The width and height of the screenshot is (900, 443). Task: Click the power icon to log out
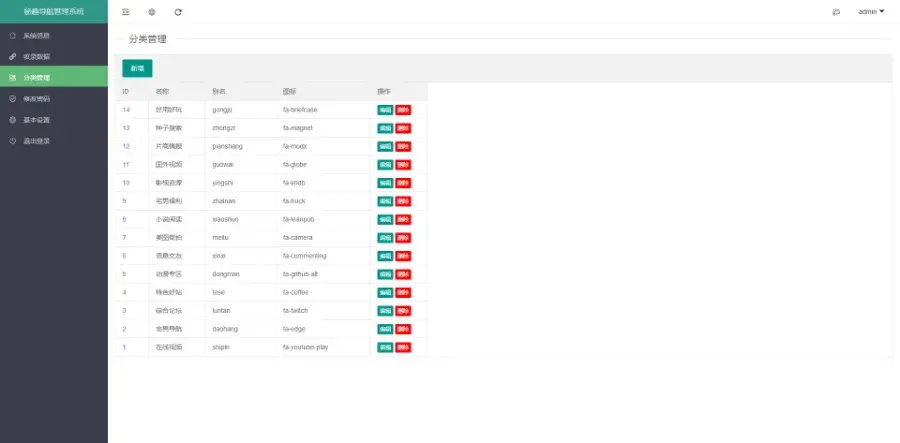(x=13, y=141)
